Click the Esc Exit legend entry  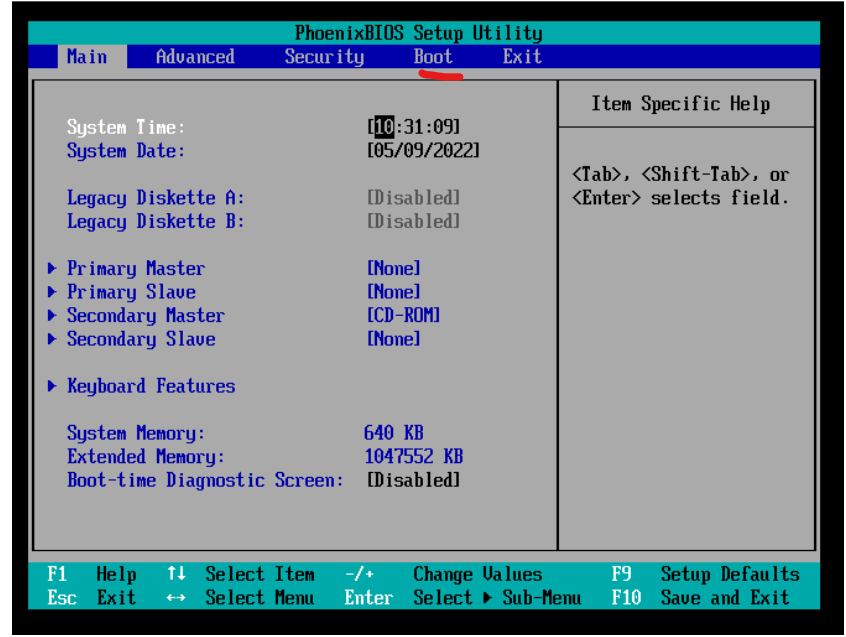coord(92,598)
